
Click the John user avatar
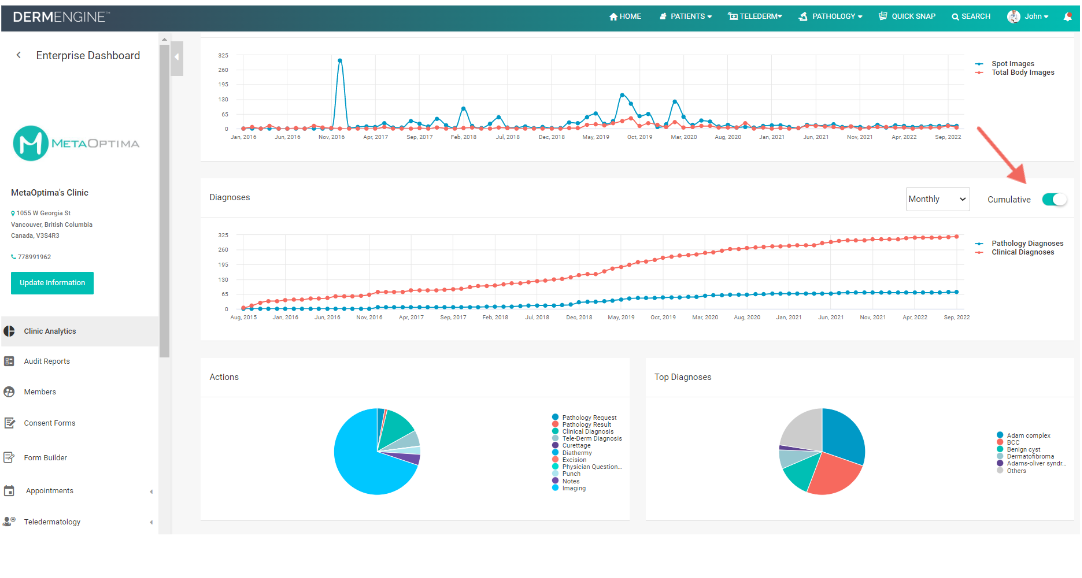[1013, 17]
